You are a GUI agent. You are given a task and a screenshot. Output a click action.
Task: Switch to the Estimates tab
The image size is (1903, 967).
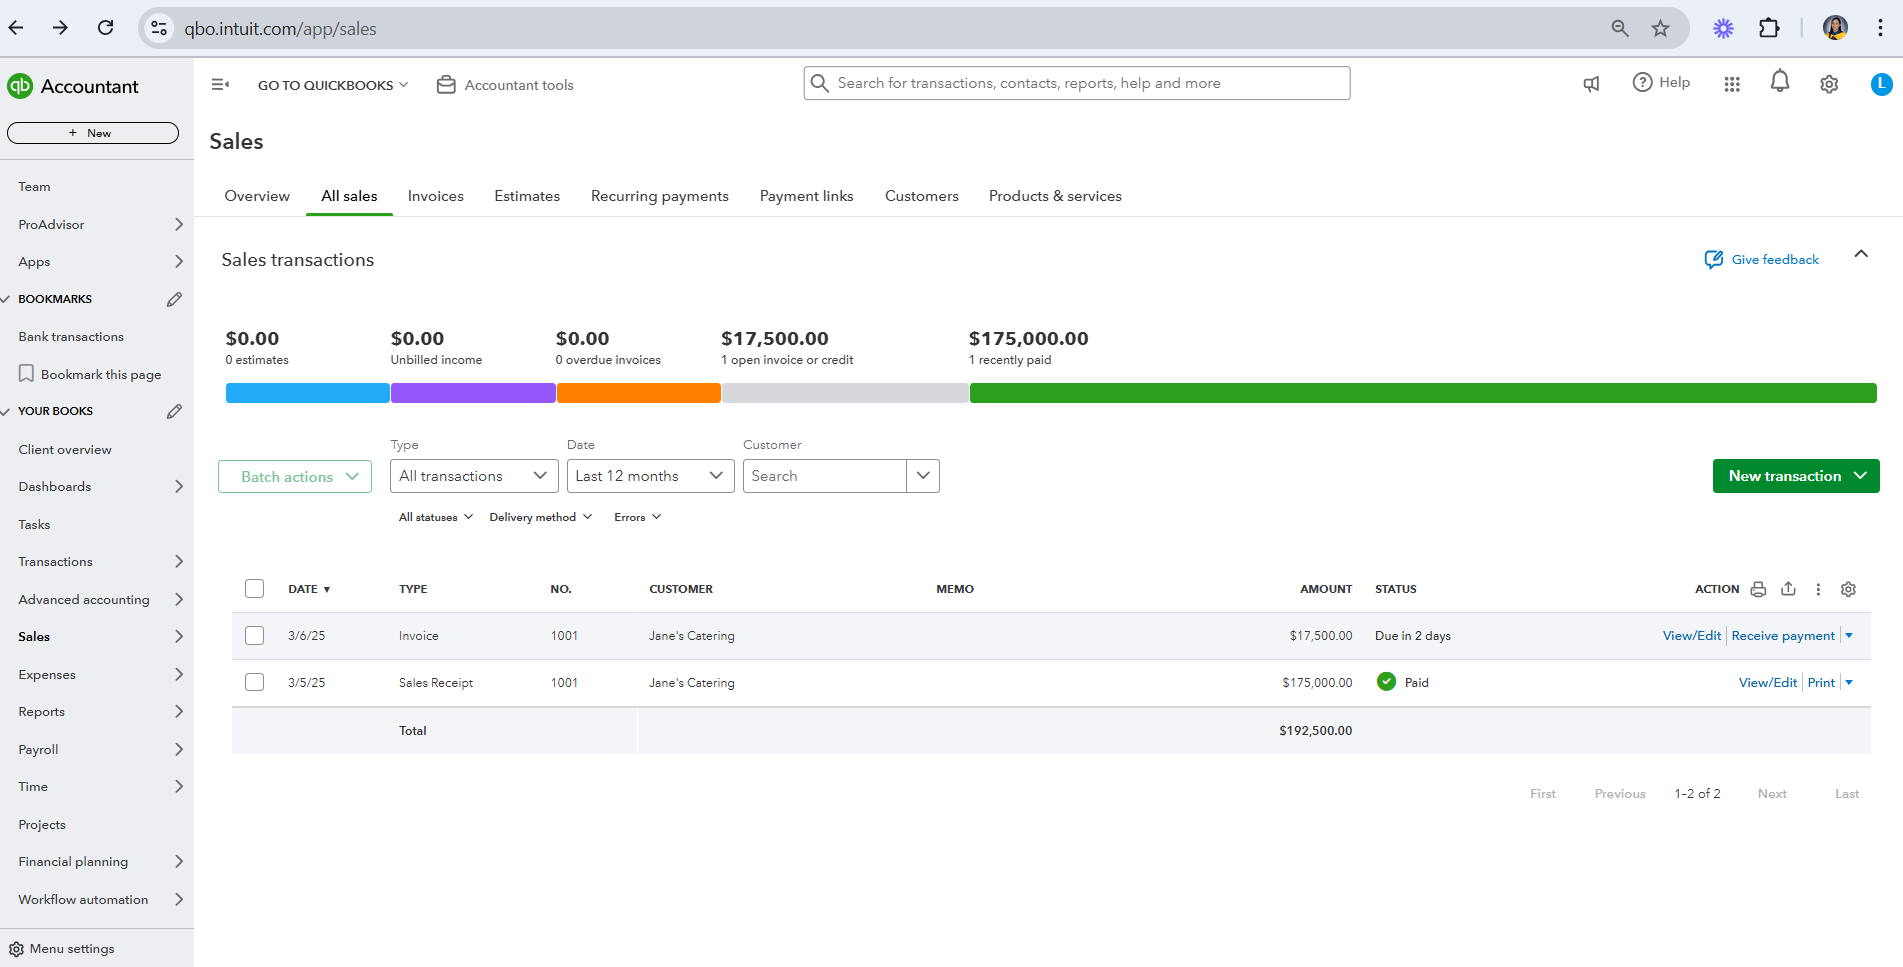point(527,196)
